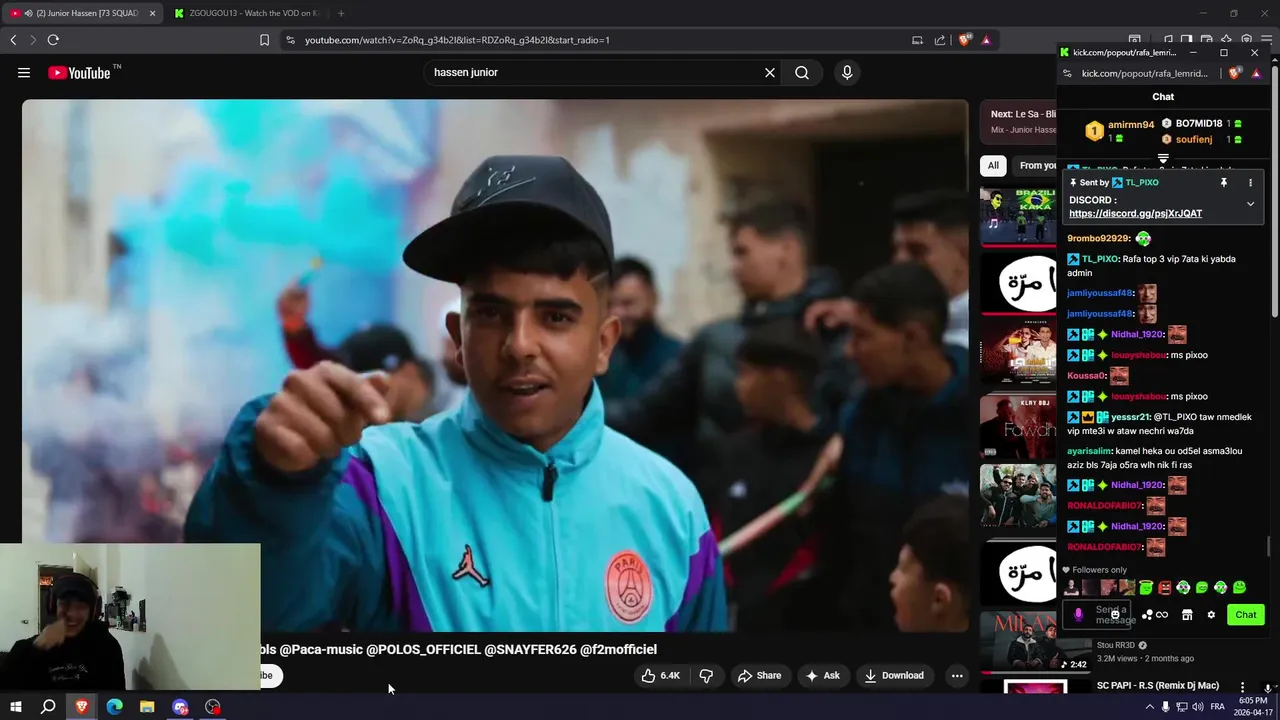Open options for SC PAPI video
This screenshot has width=1280, height=720.
tap(1243, 687)
